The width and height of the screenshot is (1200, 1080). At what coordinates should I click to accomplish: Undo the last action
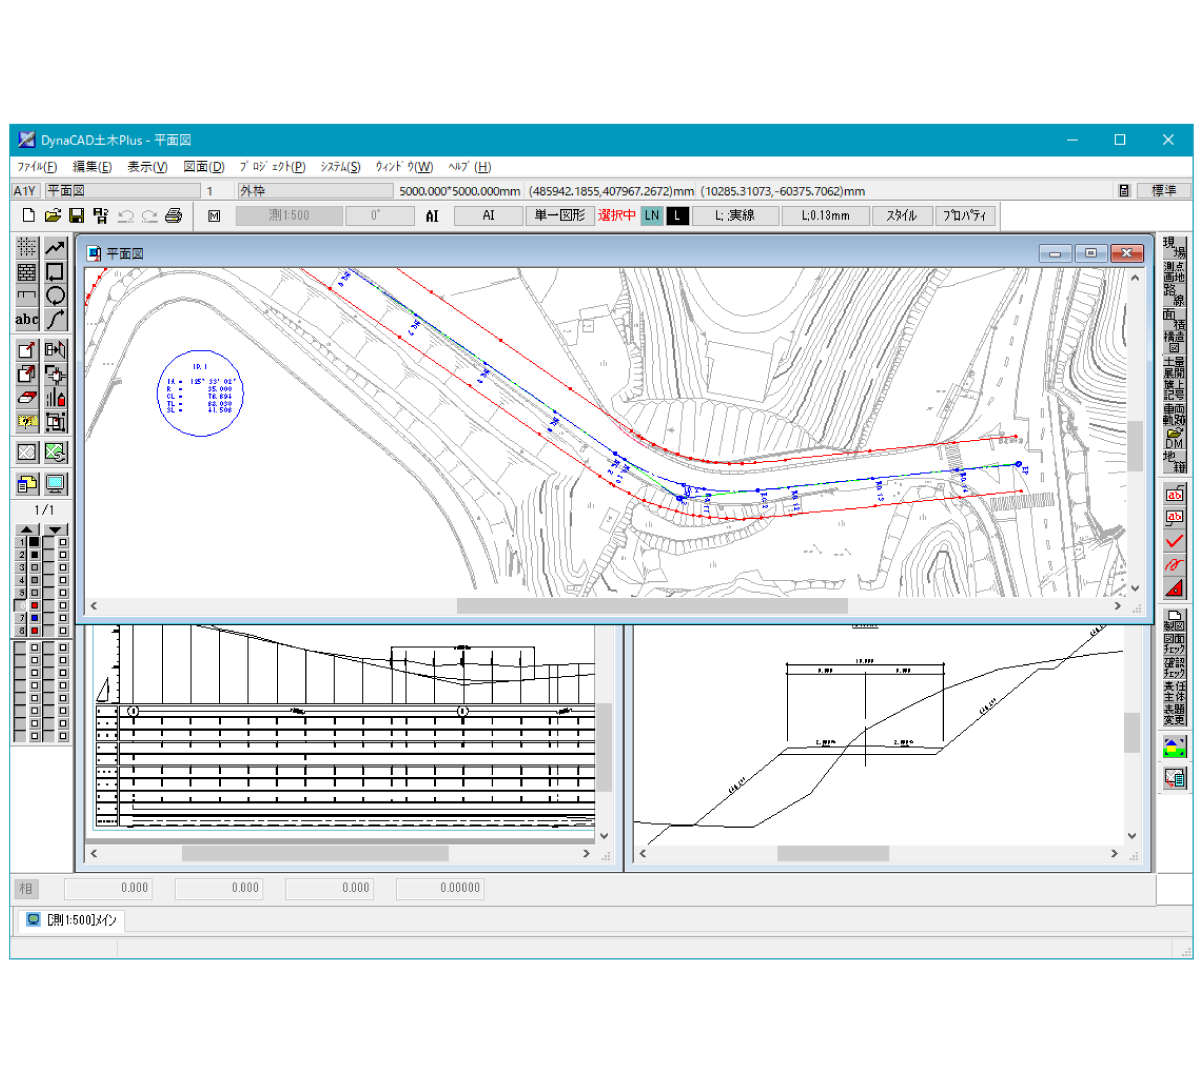click(125, 215)
